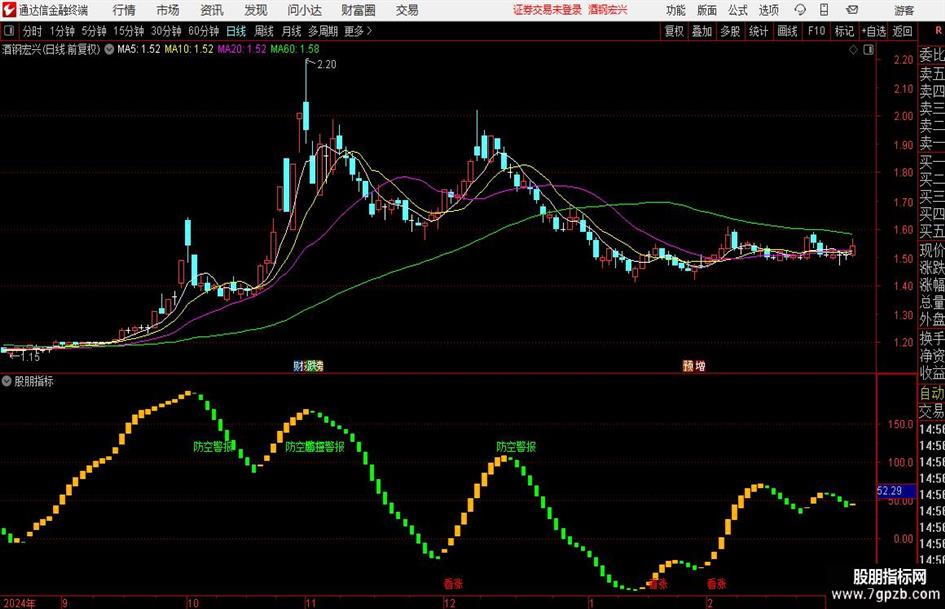Open the 资讯 menu
This screenshot has height=609, width=945.
(x=212, y=10)
